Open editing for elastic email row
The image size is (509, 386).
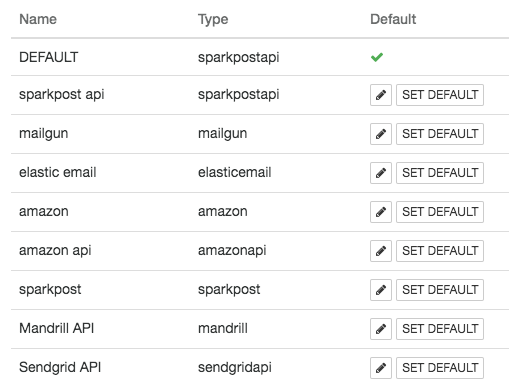pos(381,173)
